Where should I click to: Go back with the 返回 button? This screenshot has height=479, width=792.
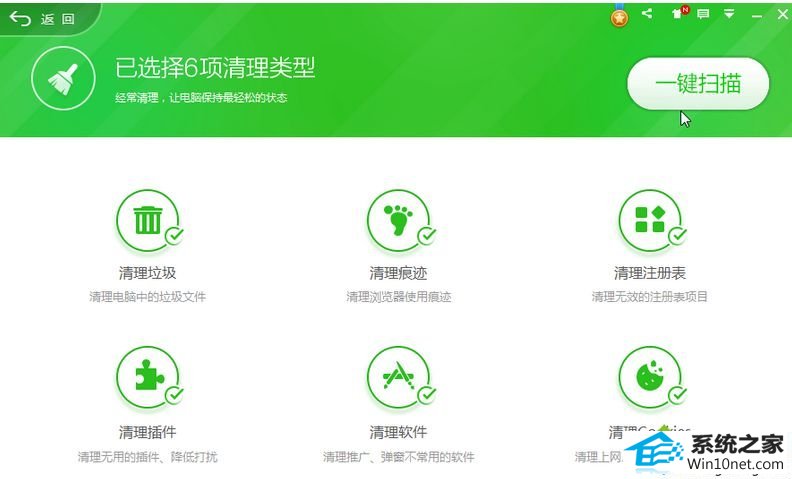pos(45,19)
